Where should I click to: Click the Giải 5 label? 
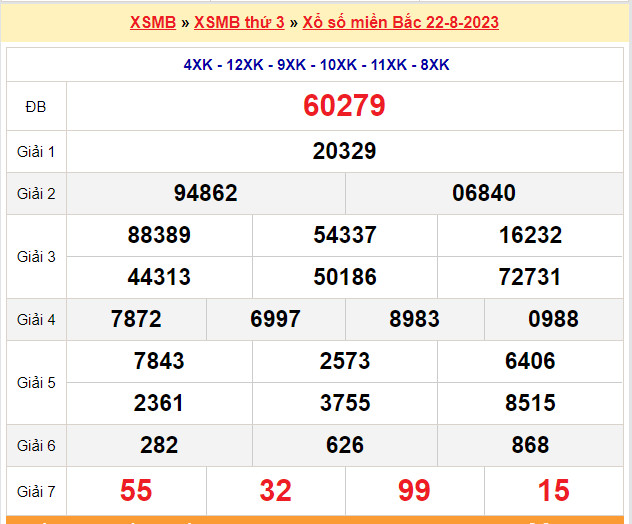[36, 383]
